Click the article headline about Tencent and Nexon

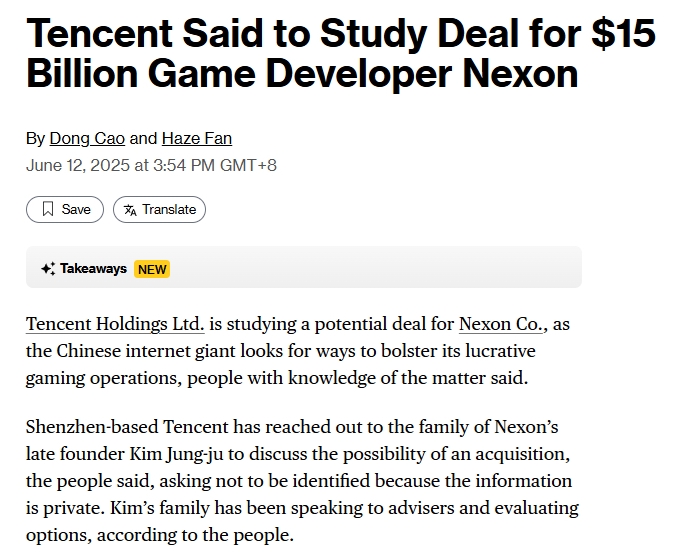pos(340,54)
